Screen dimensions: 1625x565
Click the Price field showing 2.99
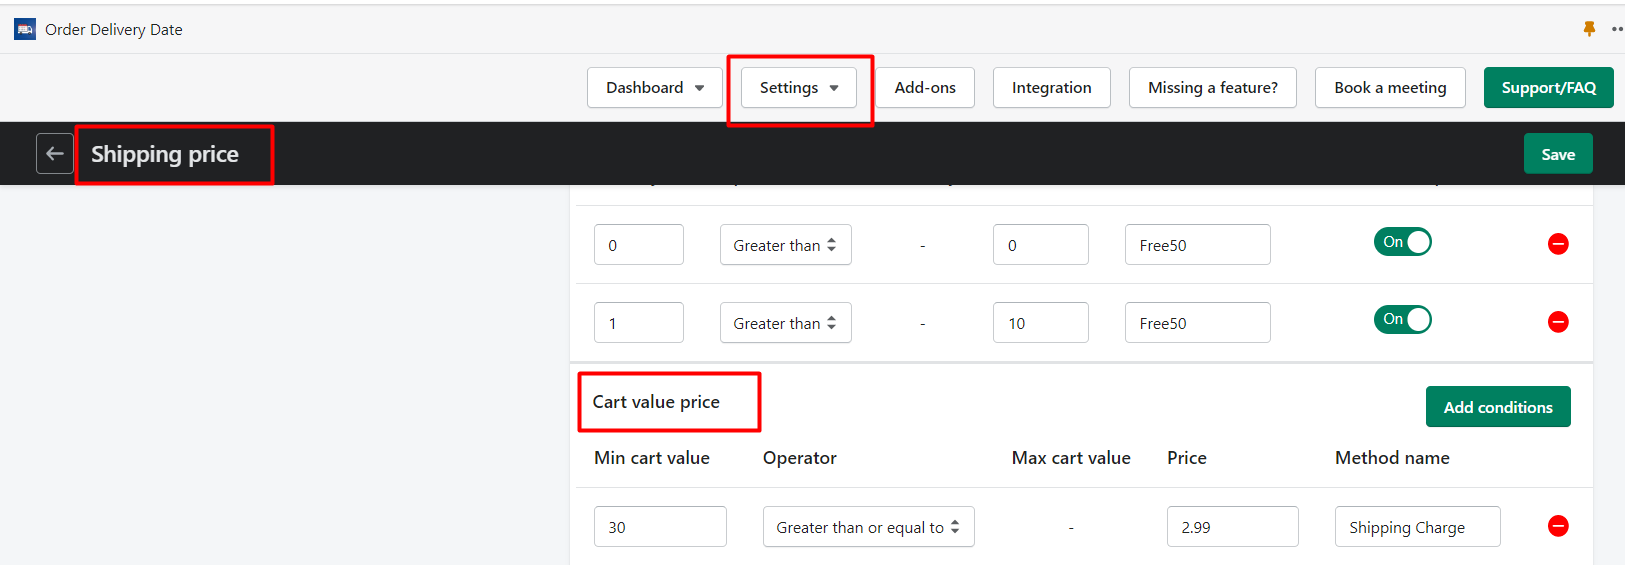1232,527
